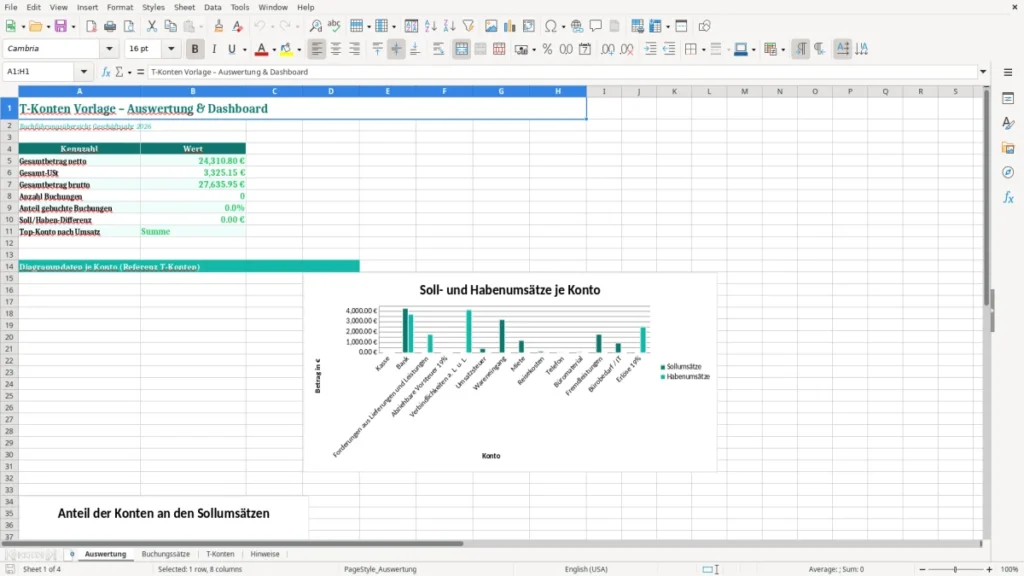Open the Gallery in the sidebar

[1008, 148]
